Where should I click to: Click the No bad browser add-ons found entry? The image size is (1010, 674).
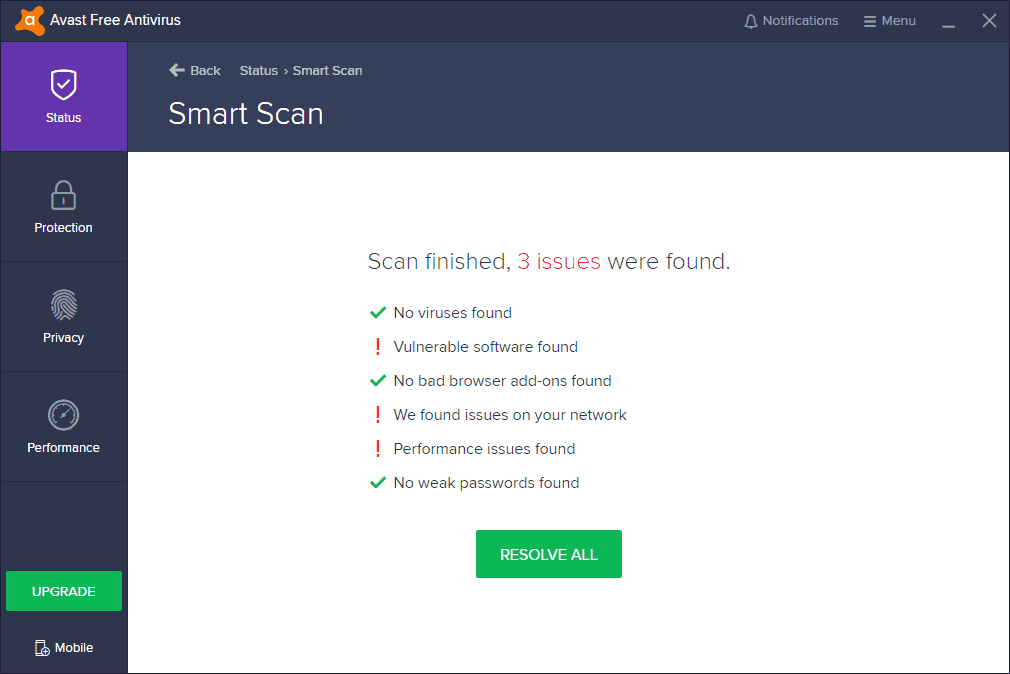[501, 380]
